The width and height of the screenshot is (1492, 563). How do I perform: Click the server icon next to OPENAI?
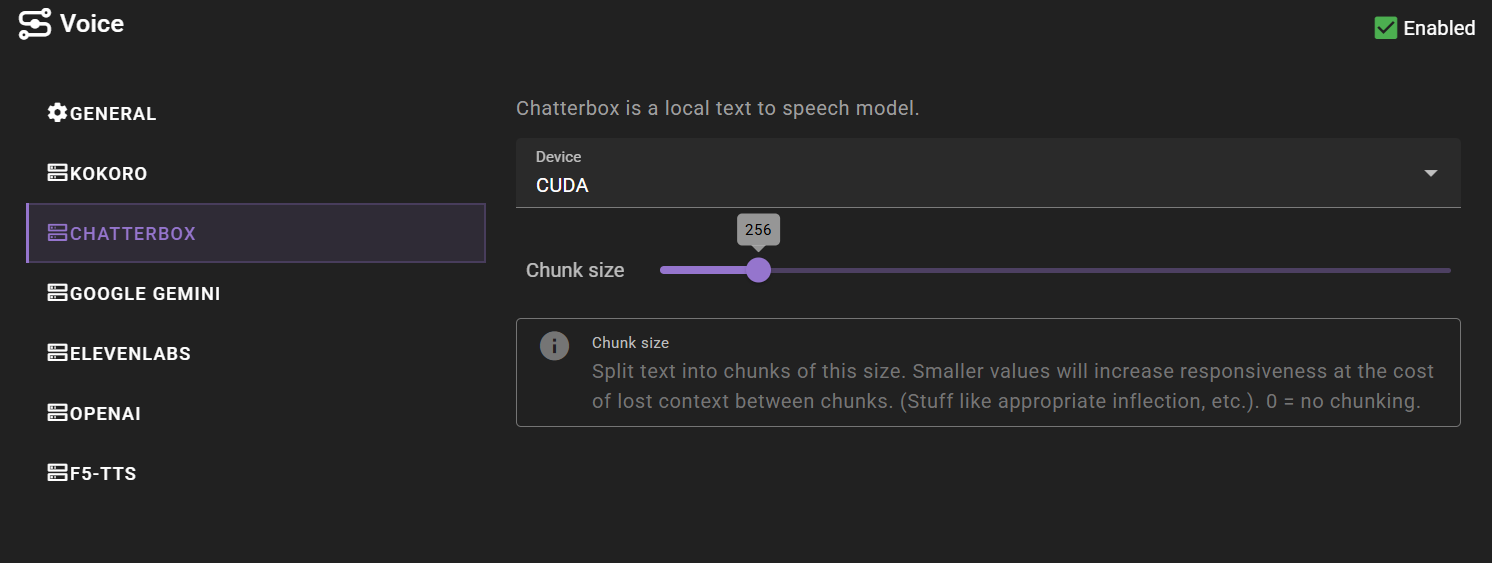click(x=57, y=413)
